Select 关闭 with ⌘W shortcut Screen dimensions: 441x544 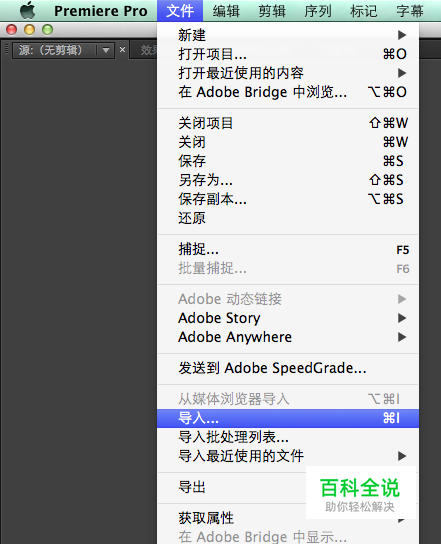click(288, 142)
